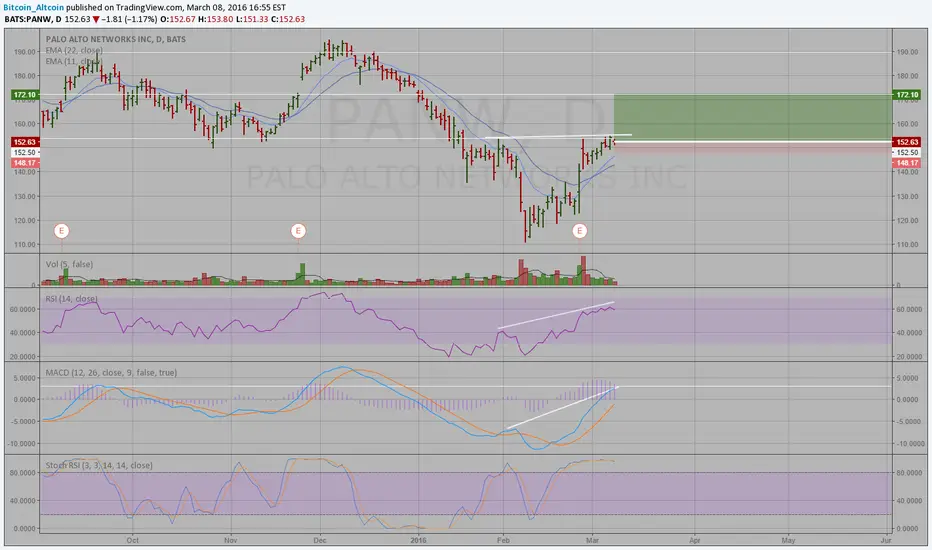Select the green profit target zone
The height and width of the screenshot is (550, 932).
pyautogui.click(x=752, y=117)
